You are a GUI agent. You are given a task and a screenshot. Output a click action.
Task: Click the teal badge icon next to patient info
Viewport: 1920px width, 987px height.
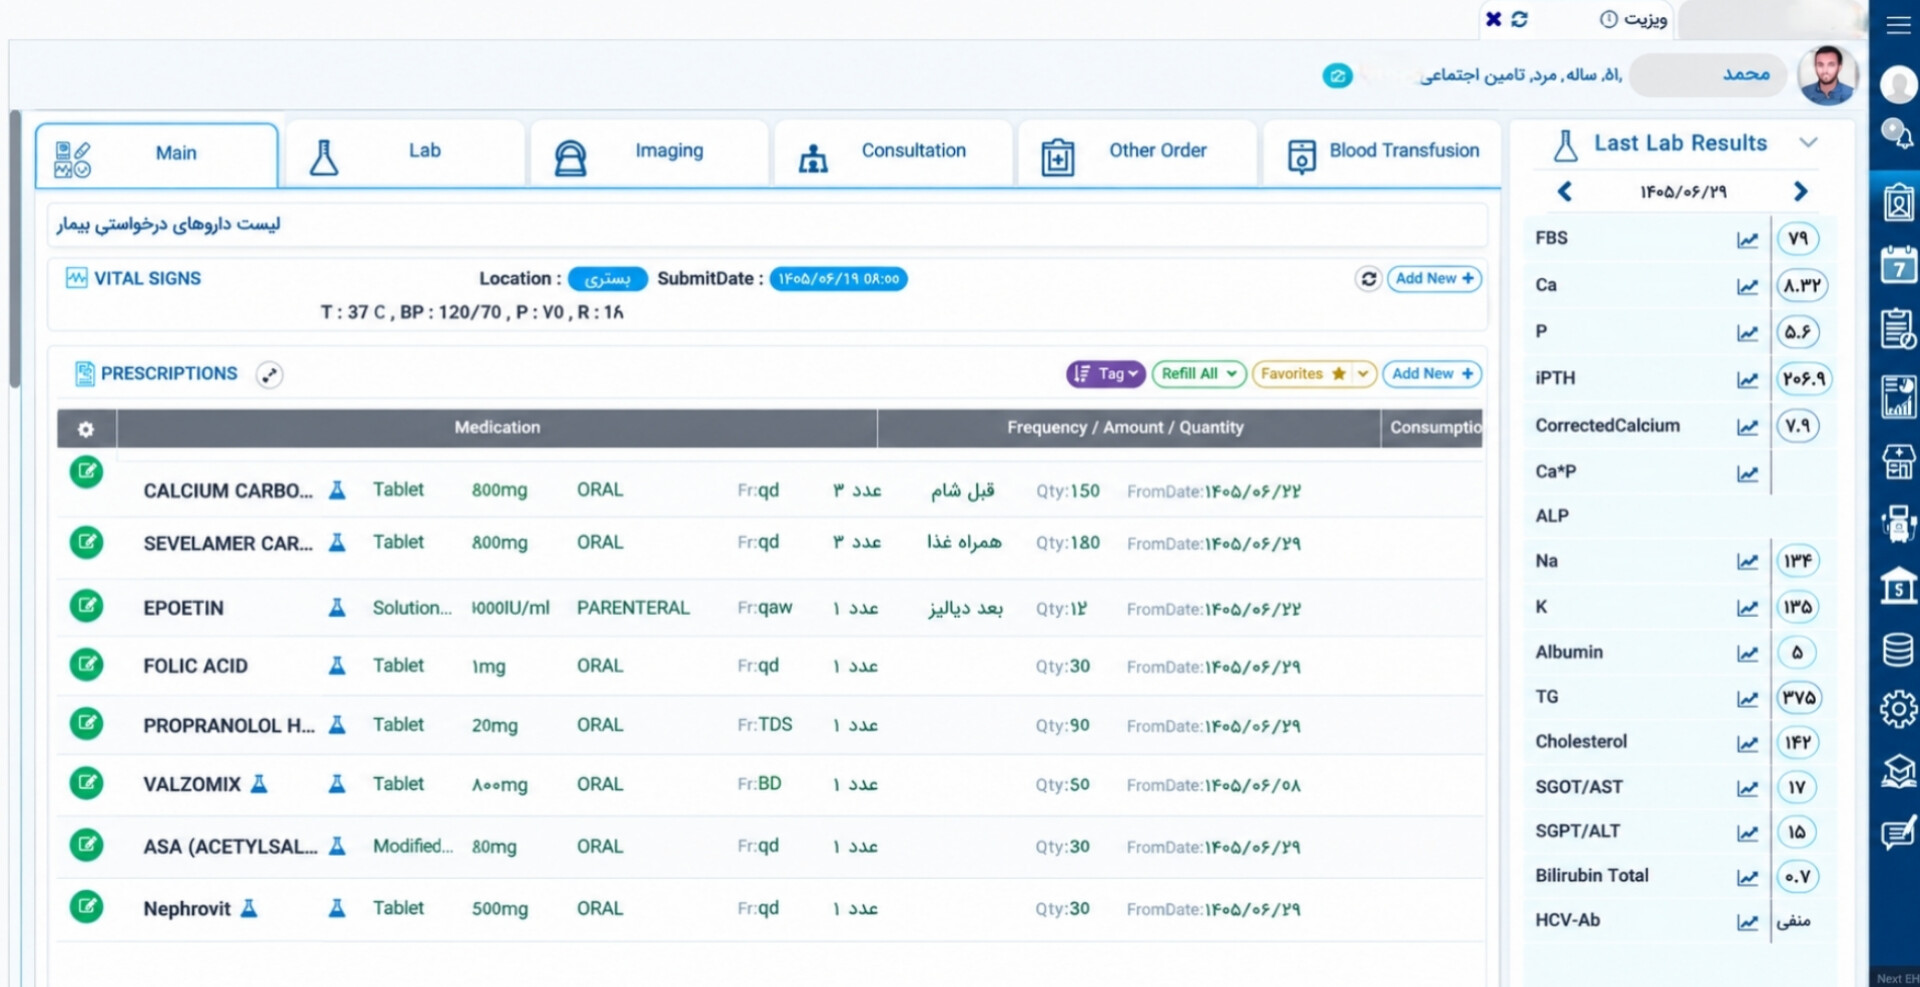1337,75
